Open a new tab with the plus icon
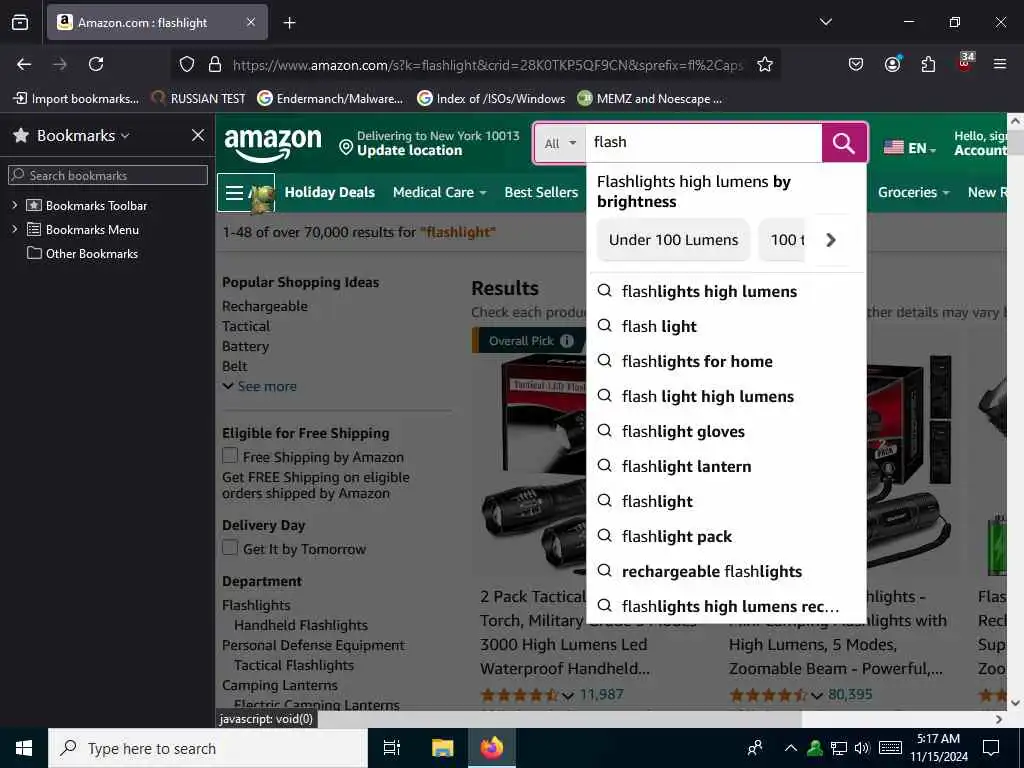This screenshot has height=768, width=1024. [289, 23]
